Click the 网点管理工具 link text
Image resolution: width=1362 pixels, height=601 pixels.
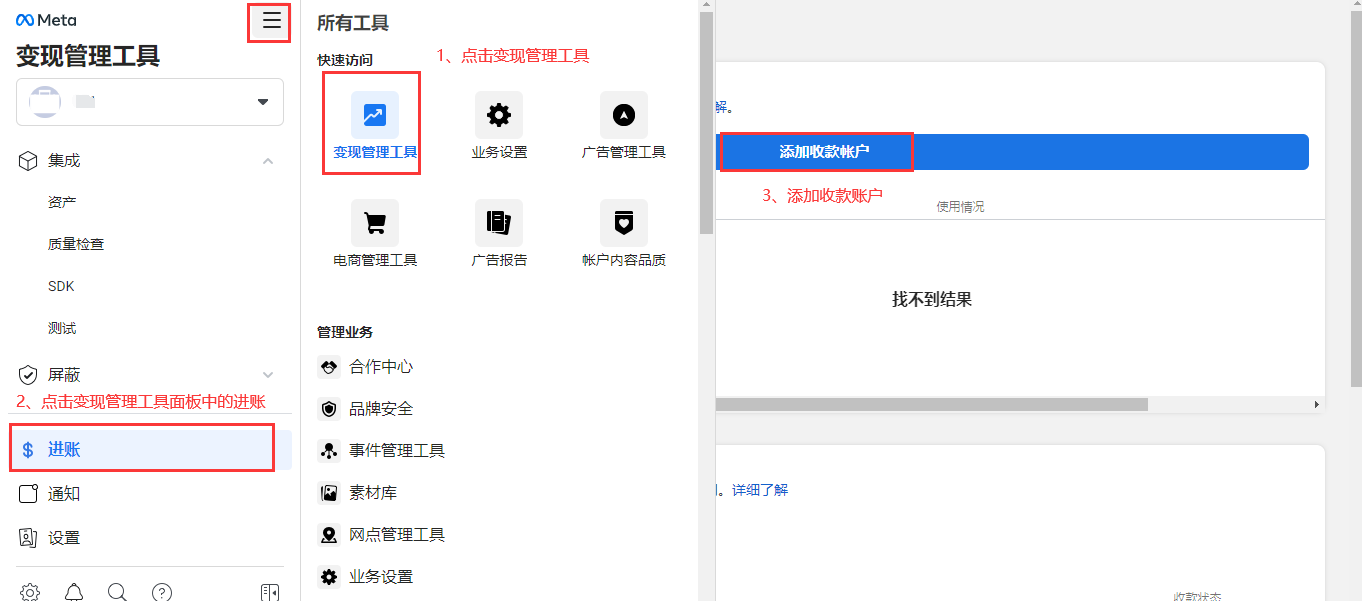coord(397,535)
